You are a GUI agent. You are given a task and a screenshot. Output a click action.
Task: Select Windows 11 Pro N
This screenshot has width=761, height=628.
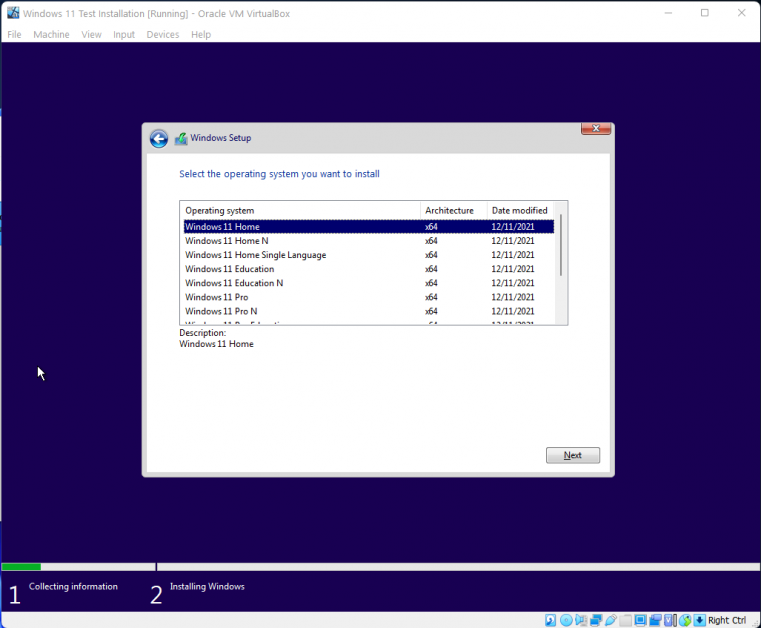(369, 311)
